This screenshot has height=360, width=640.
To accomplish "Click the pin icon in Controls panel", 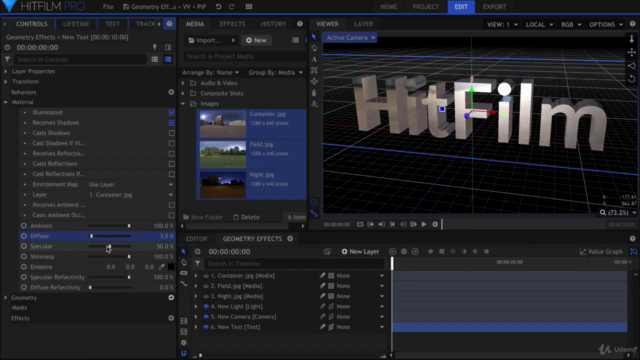I will pos(155,47).
